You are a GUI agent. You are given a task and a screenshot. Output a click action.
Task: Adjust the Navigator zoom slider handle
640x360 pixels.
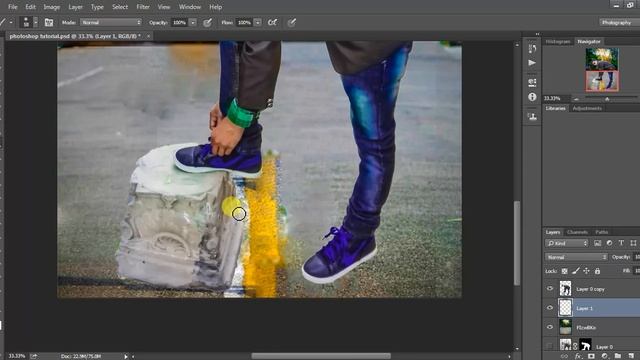tap(607, 99)
